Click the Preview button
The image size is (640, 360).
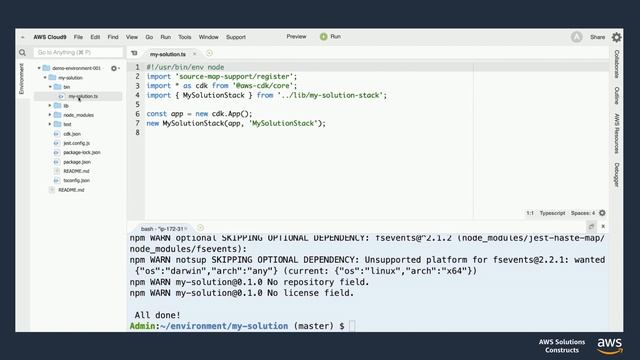tap(296, 37)
